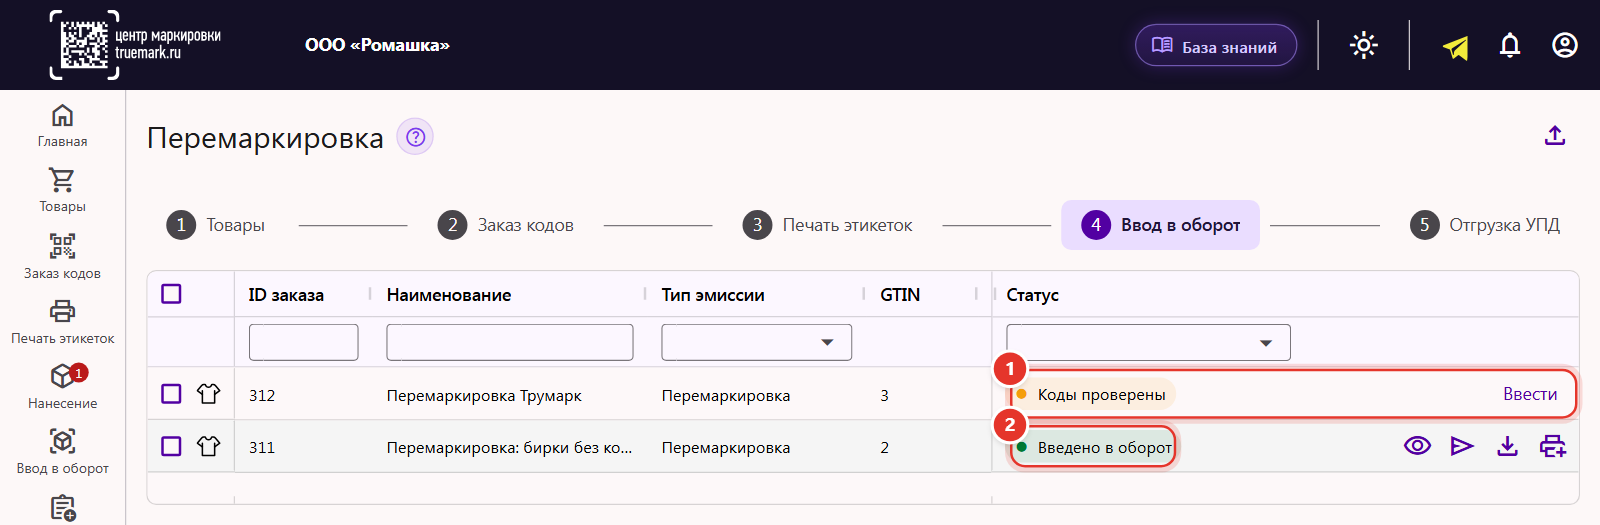Toggle the light theme sun icon
This screenshot has height=525, width=1600.
pyautogui.click(x=1364, y=45)
